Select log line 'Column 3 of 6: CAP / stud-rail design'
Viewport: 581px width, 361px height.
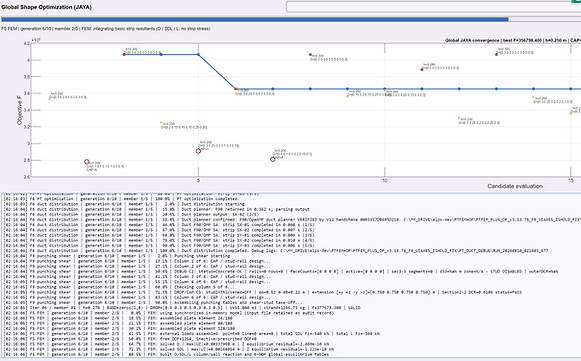pos(137,276)
